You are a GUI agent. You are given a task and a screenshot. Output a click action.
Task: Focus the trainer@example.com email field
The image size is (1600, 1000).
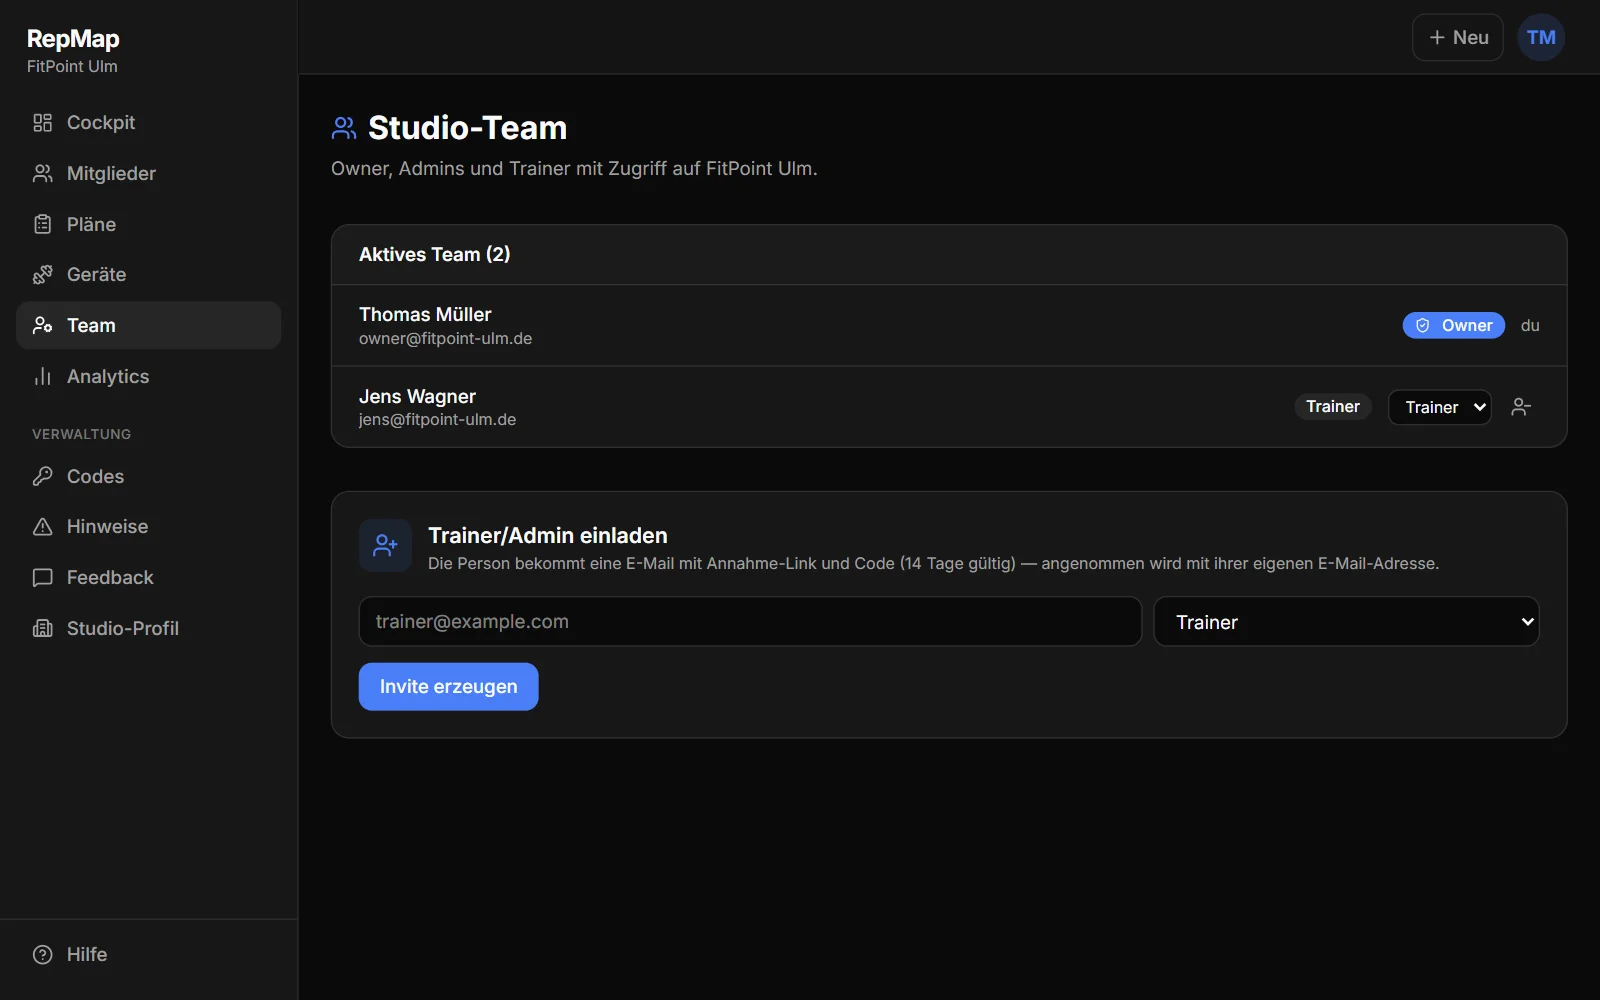pyautogui.click(x=750, y=622)
